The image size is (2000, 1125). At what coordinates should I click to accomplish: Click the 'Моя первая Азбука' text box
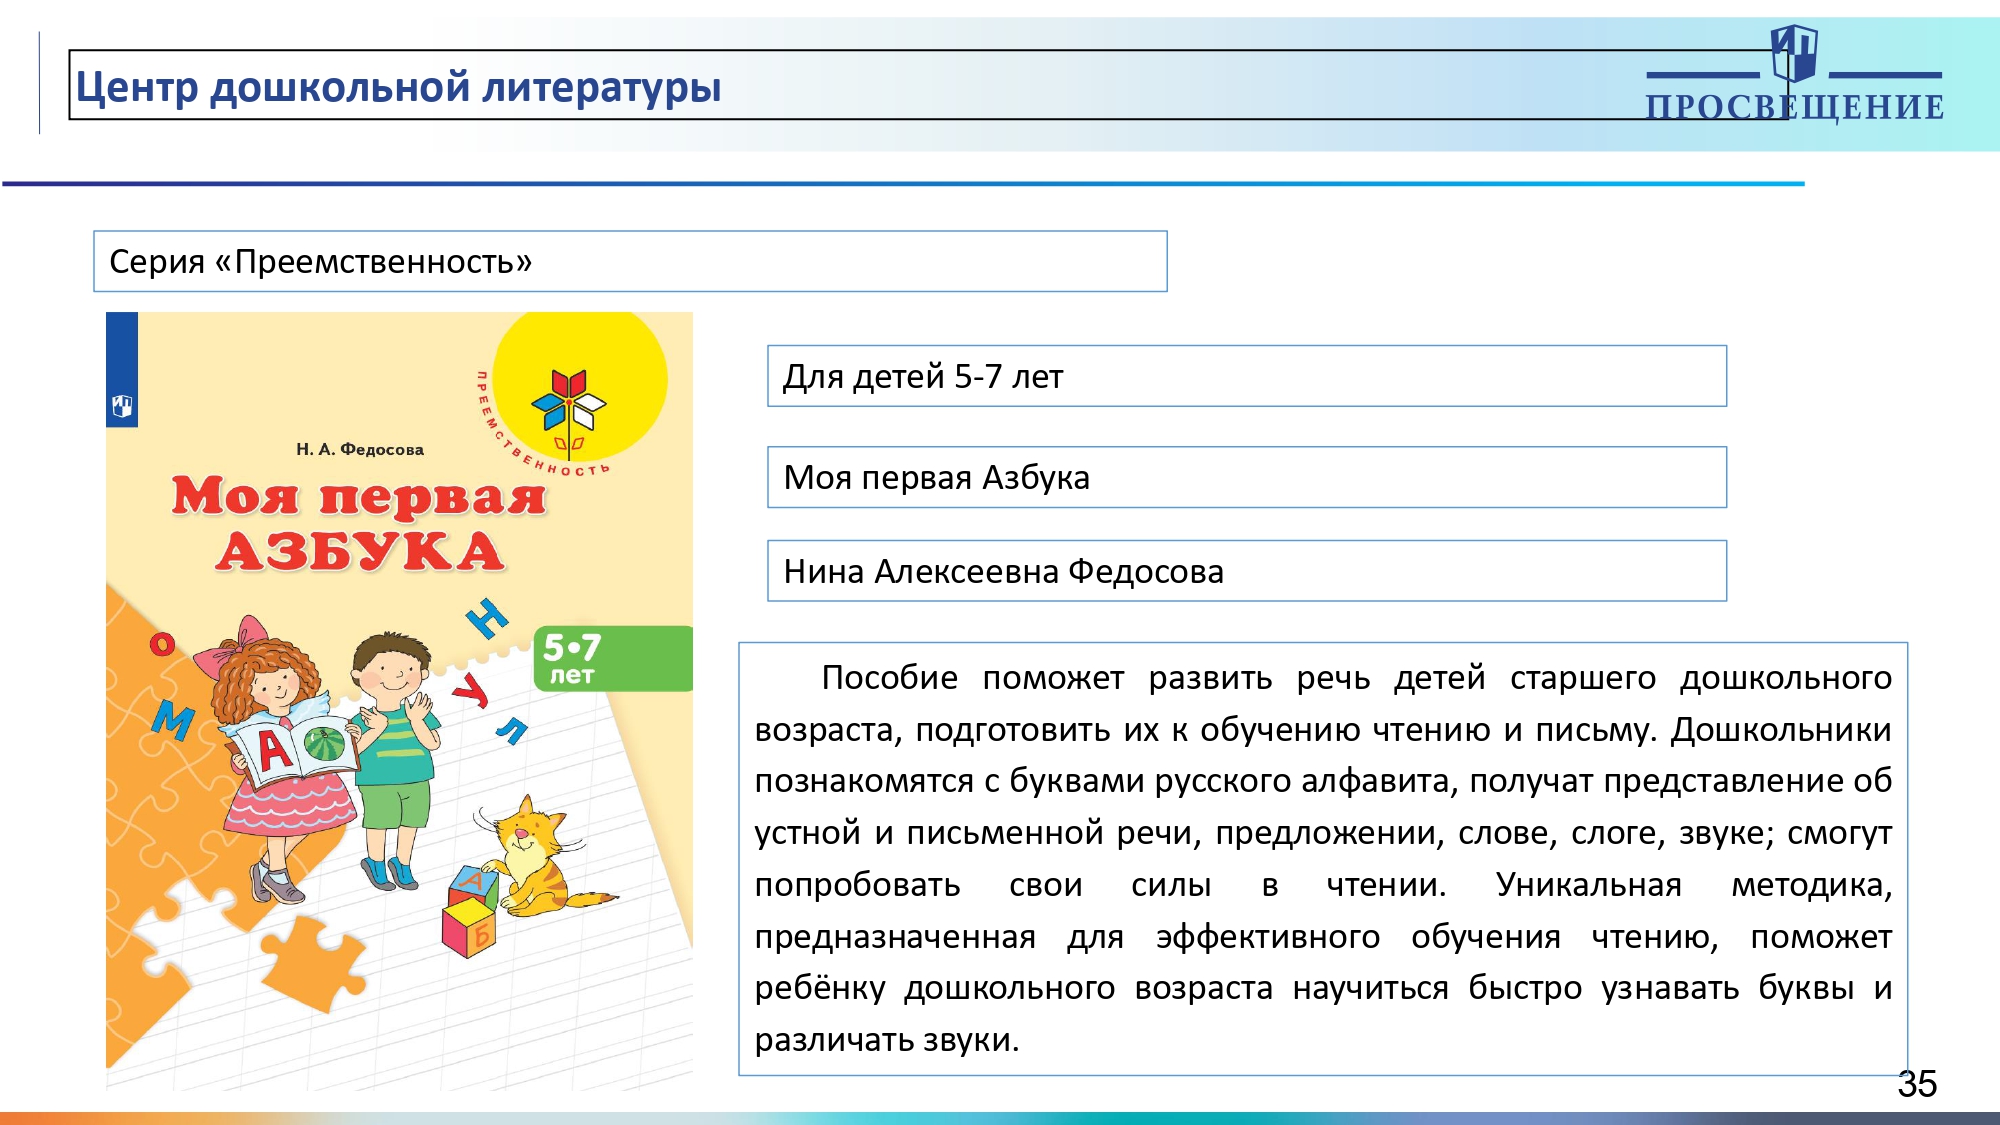pos(1247,477)
